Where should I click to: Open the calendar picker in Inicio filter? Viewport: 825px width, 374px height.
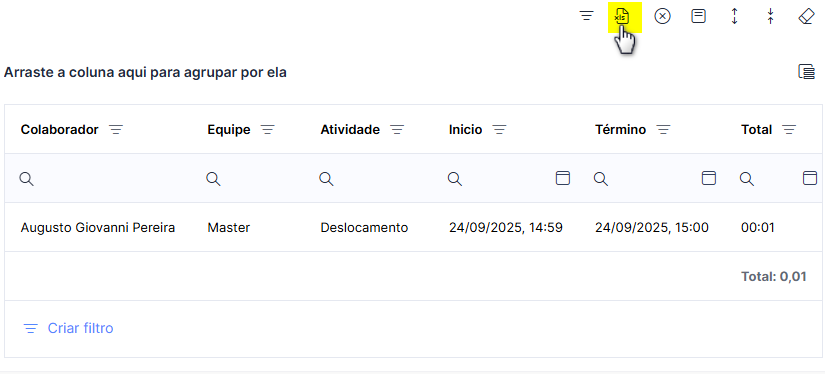[x=563, y=178]
